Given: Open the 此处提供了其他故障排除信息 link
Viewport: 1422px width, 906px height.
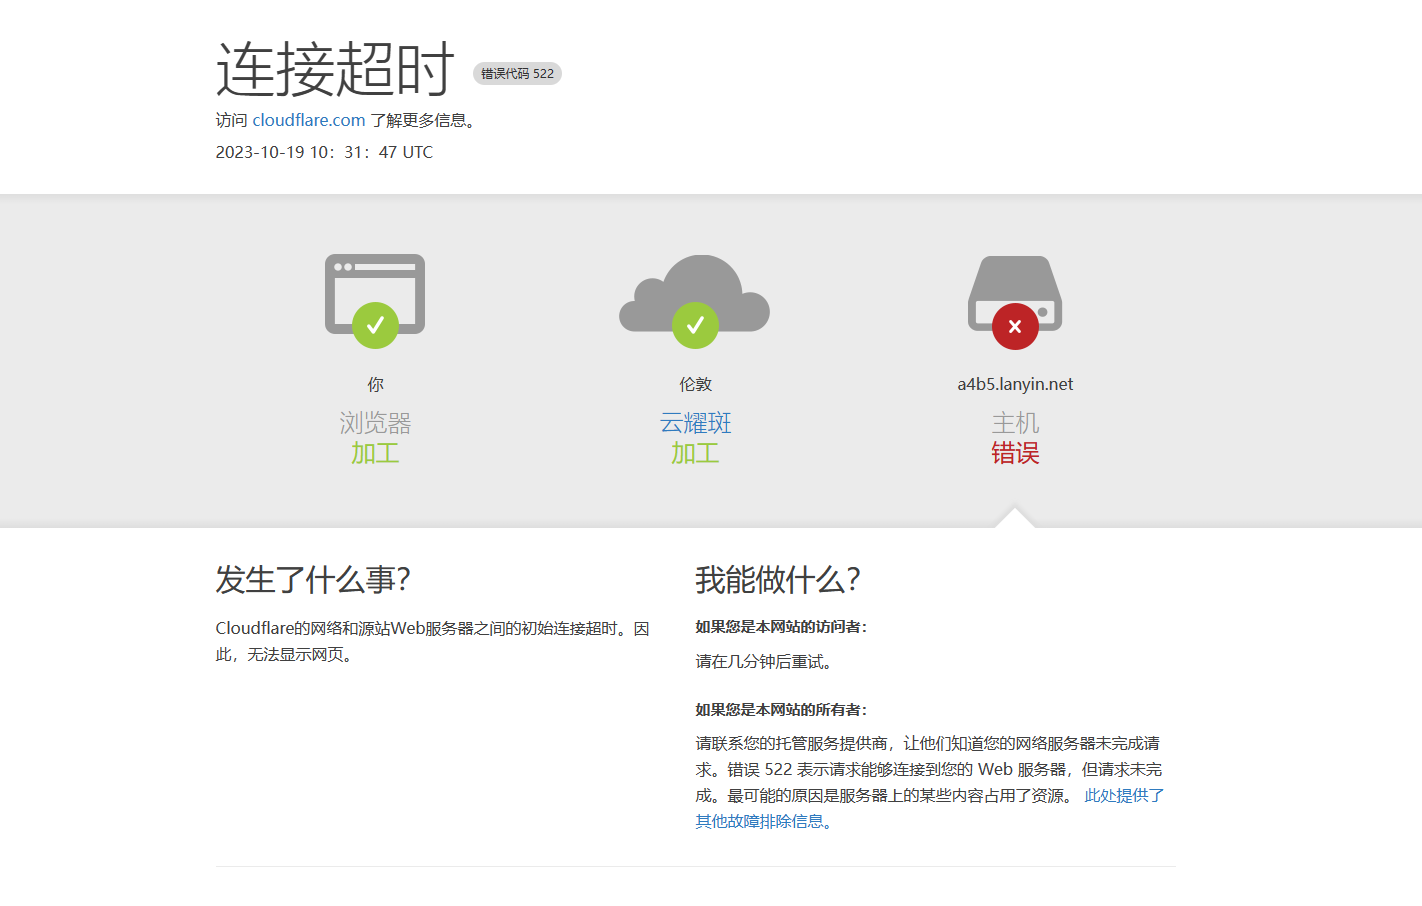Looking at the screenshot, I should (x=930, y=808).
